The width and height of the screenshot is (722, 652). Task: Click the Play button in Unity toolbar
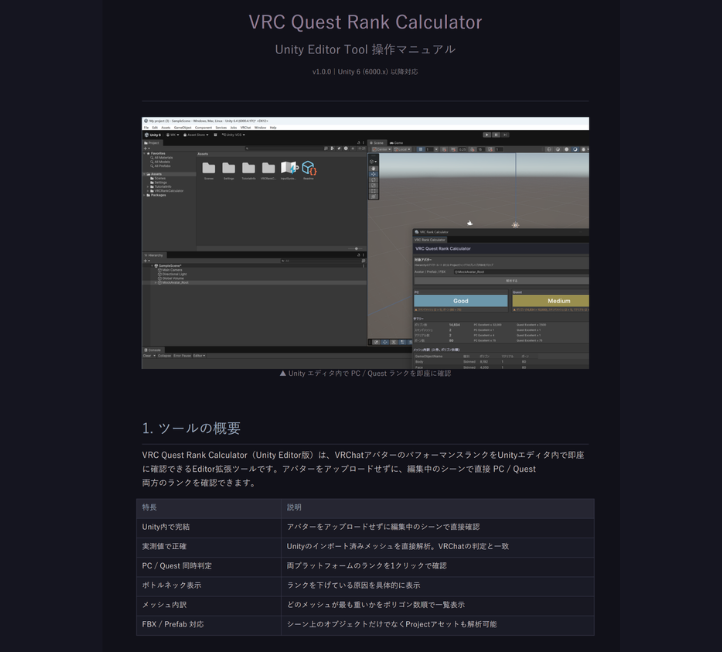pos(487,135)
